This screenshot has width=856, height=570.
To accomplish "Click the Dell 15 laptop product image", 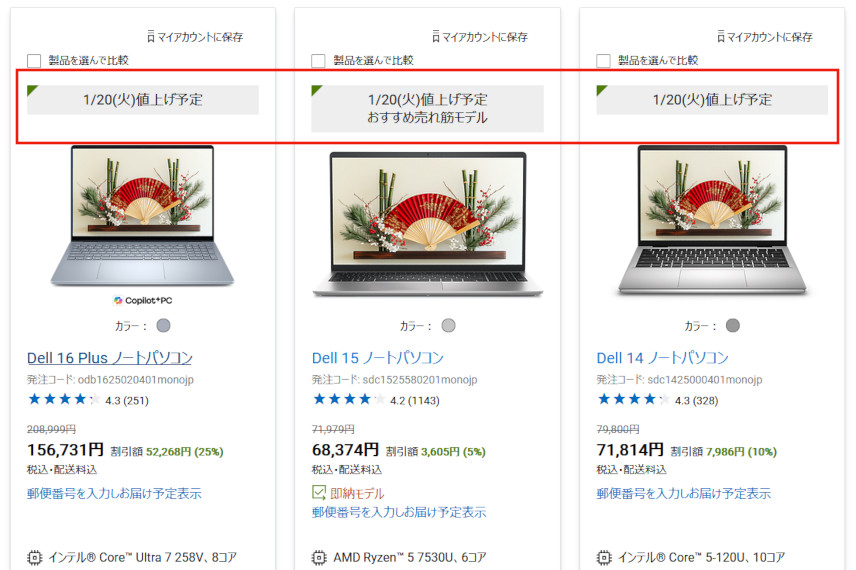I will [427, 224].
